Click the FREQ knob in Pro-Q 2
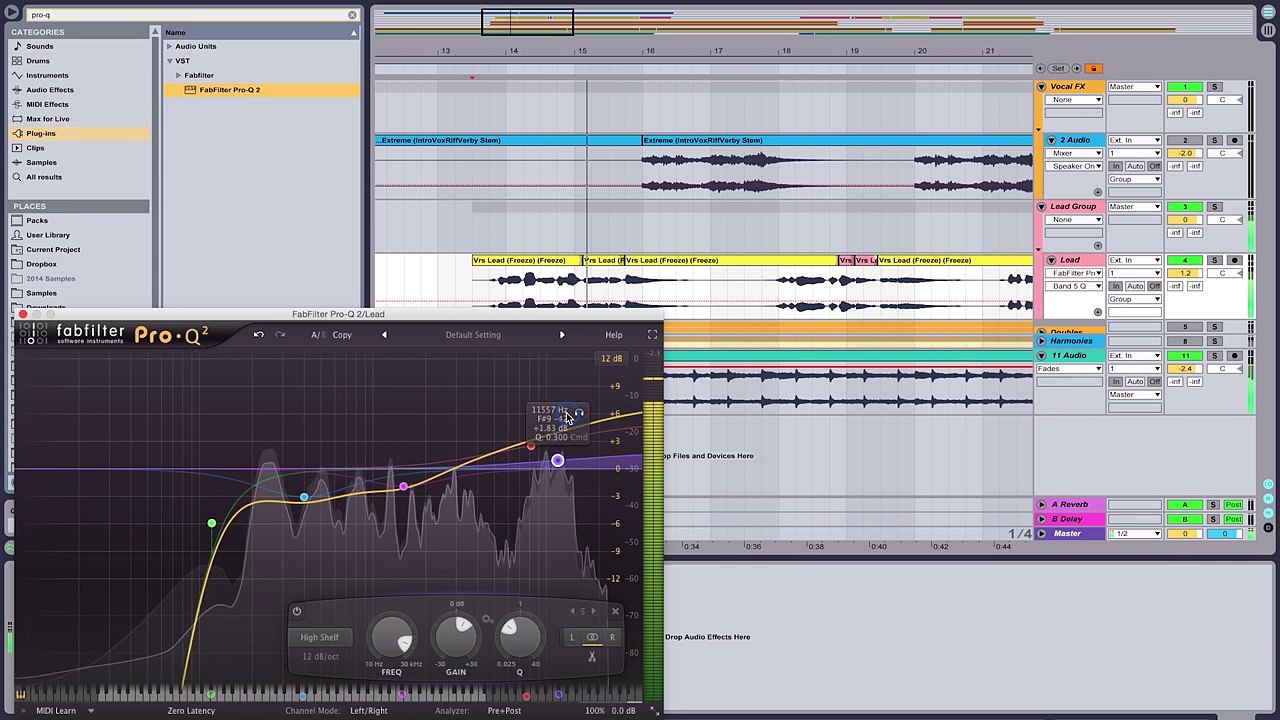 (392, 636)
